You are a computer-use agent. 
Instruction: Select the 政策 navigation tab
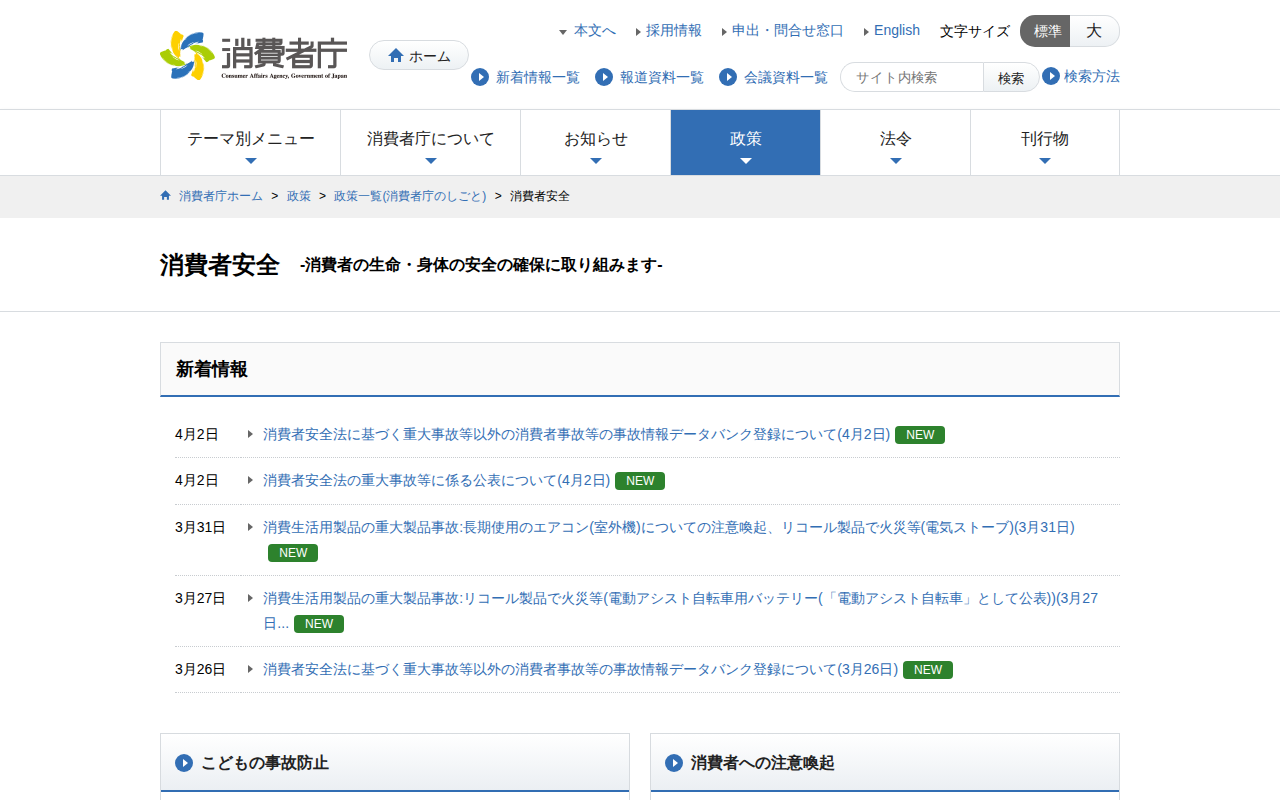click(x=745, y=142)
